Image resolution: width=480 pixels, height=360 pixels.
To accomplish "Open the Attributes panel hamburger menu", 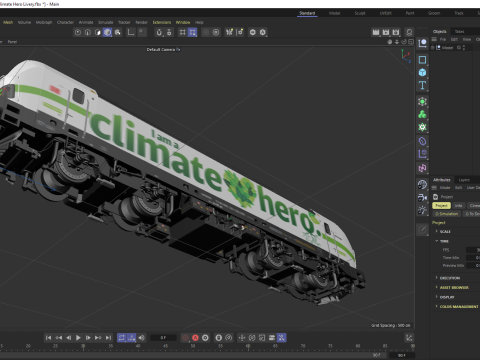I will pos(434,188).
